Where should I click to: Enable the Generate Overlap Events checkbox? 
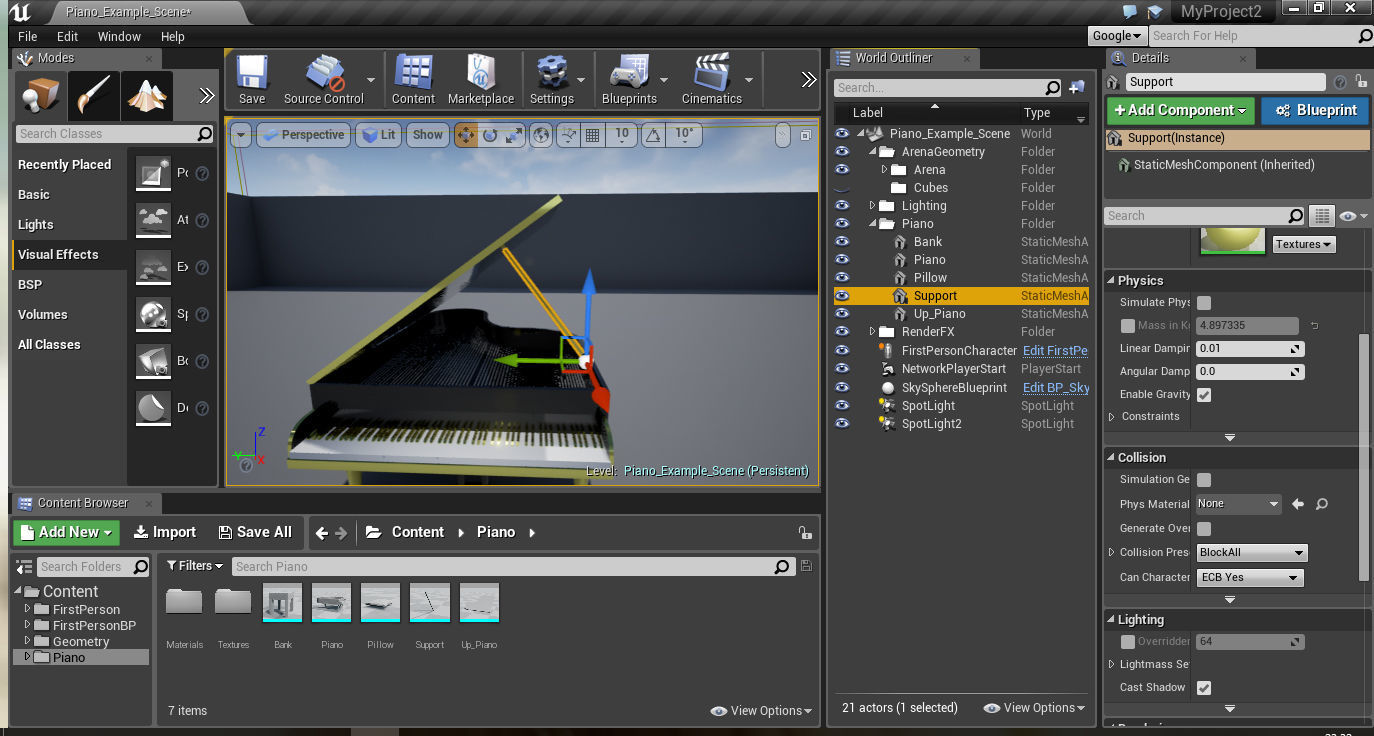click(x=1204, y=529)
